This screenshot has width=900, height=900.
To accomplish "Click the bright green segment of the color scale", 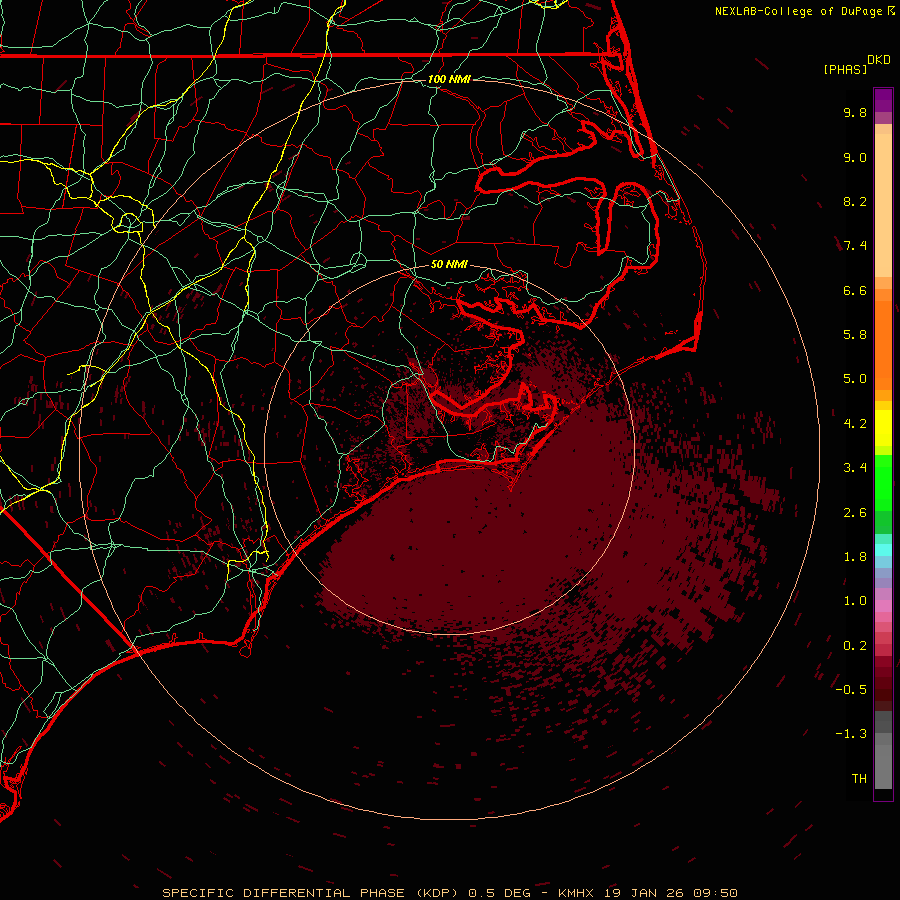I will [883, 482].
